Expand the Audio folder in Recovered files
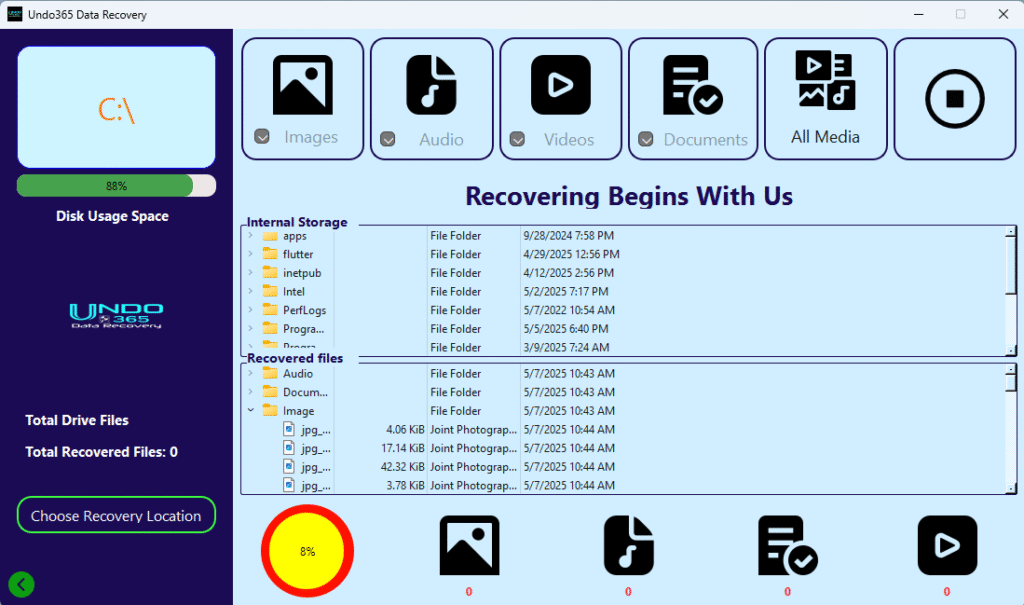1024x605 pixels. [250, 374]
